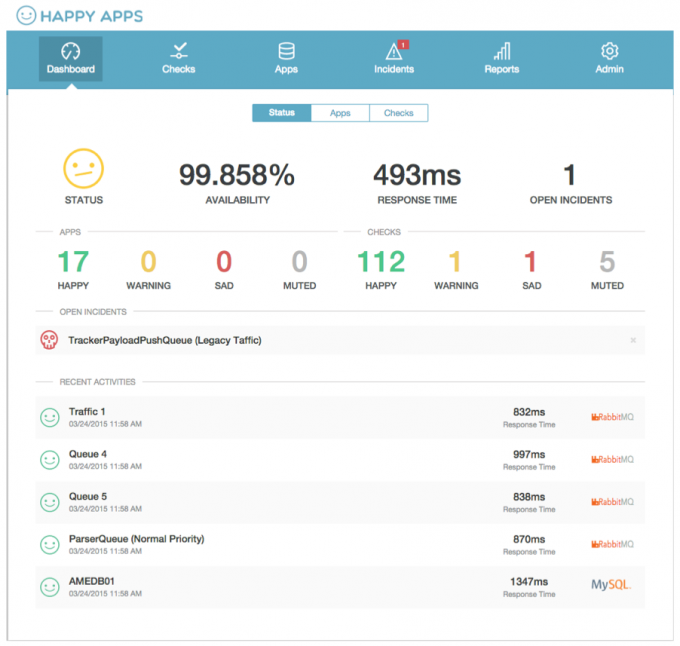The height and width of the screenshot is (646, 680).
Task: Click the 17 happy apps count
Action: pos(73,262)
